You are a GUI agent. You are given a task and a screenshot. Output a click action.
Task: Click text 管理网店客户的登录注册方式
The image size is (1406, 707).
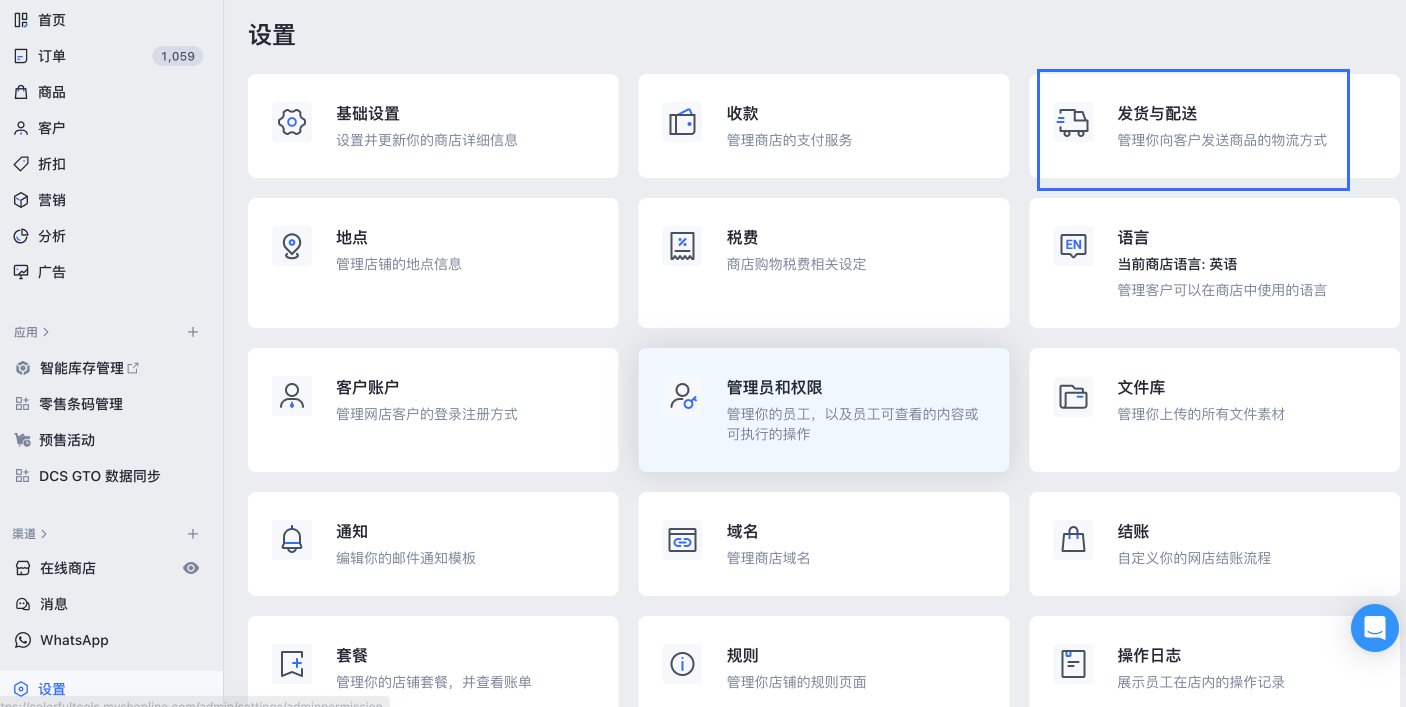[427, 414]
